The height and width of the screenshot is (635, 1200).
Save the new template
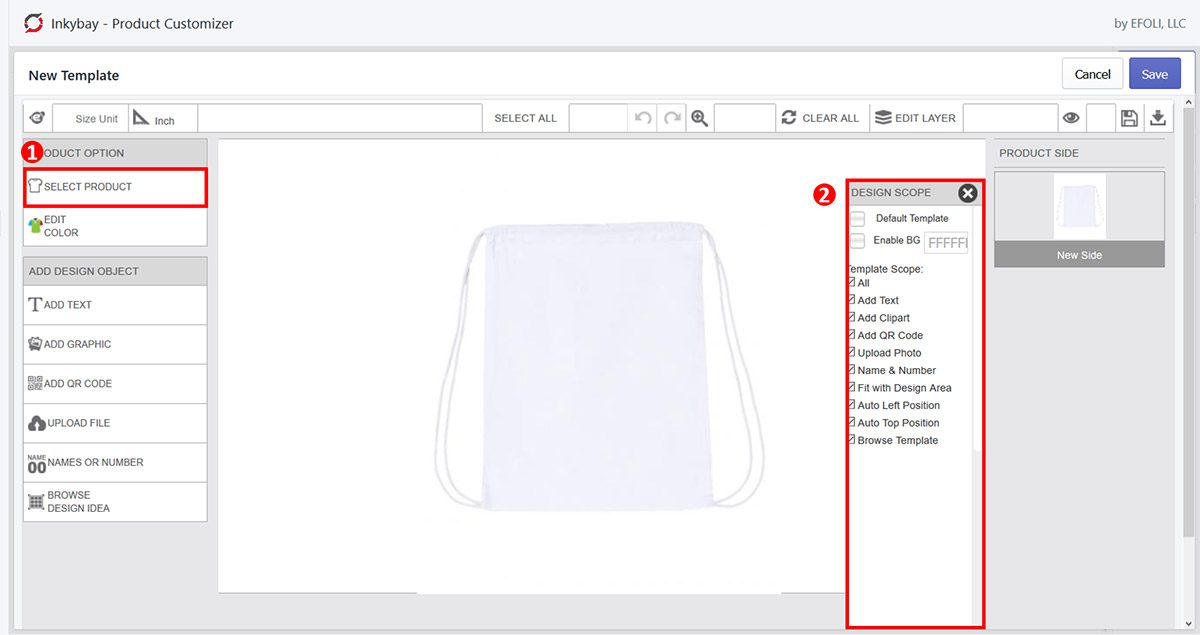click(1154, 73)
